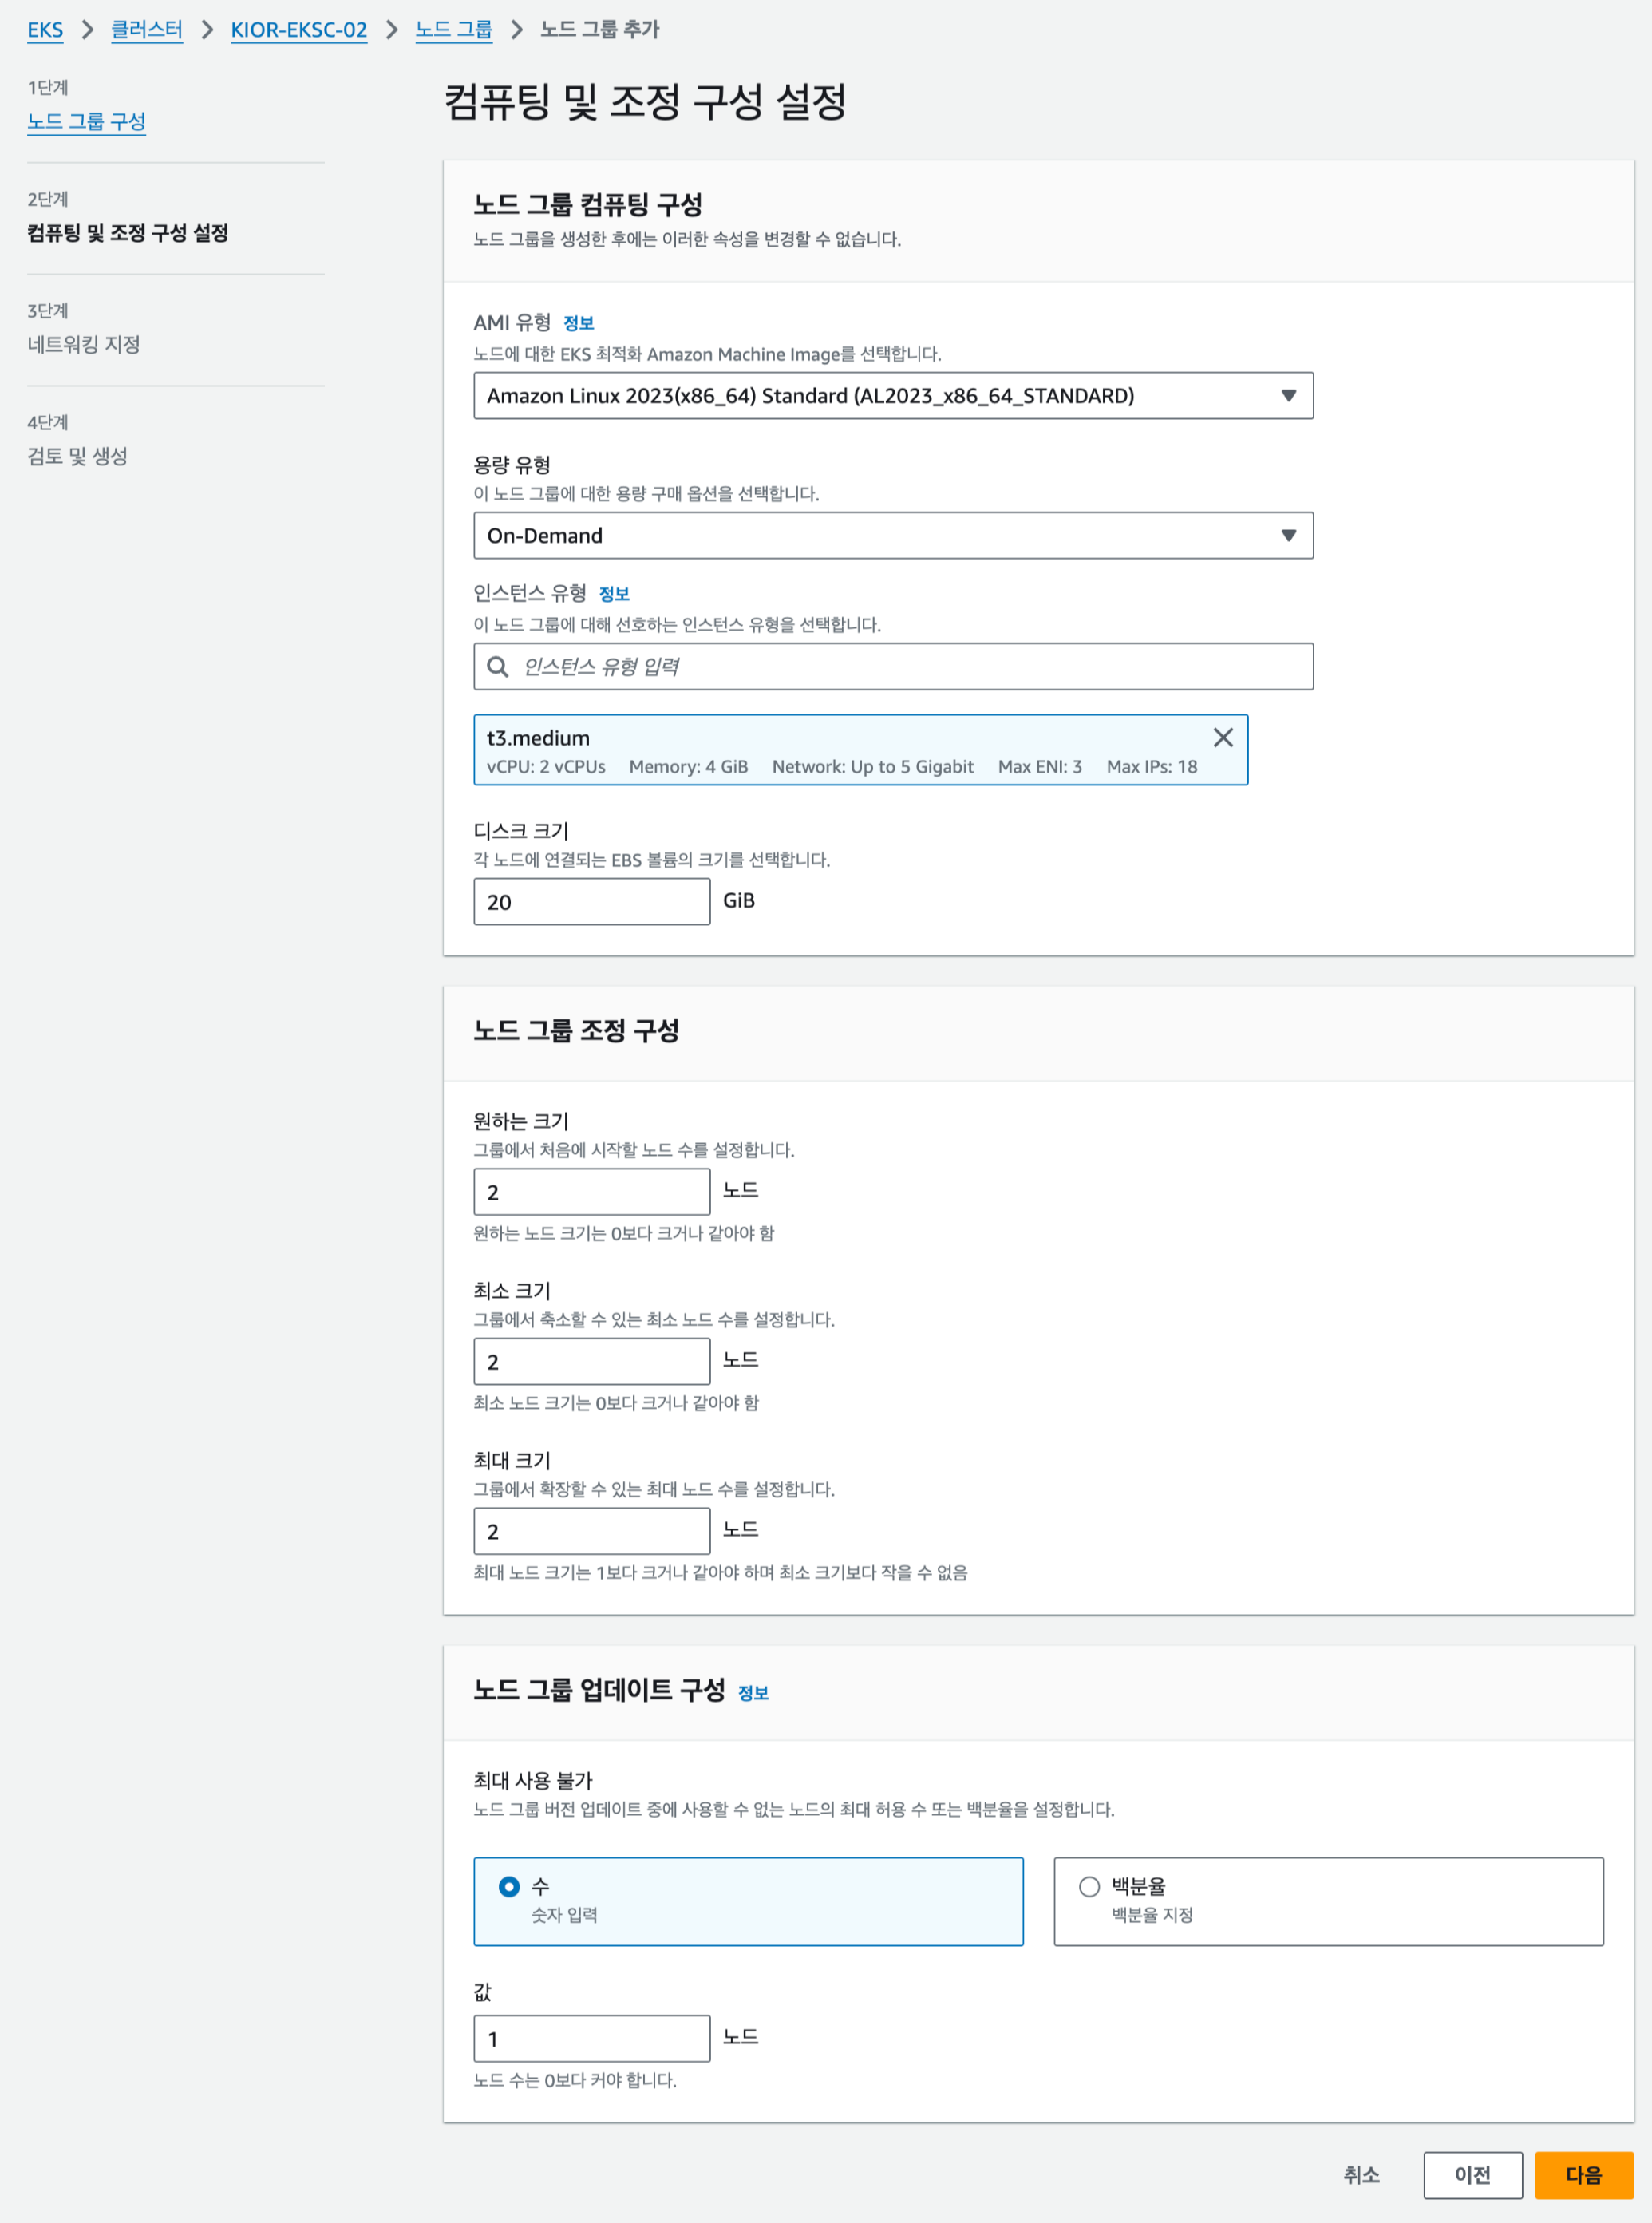Open the On-Demand capacity type dropdown
Screen dimensions: 1652x2223
(x=893, y=536)
